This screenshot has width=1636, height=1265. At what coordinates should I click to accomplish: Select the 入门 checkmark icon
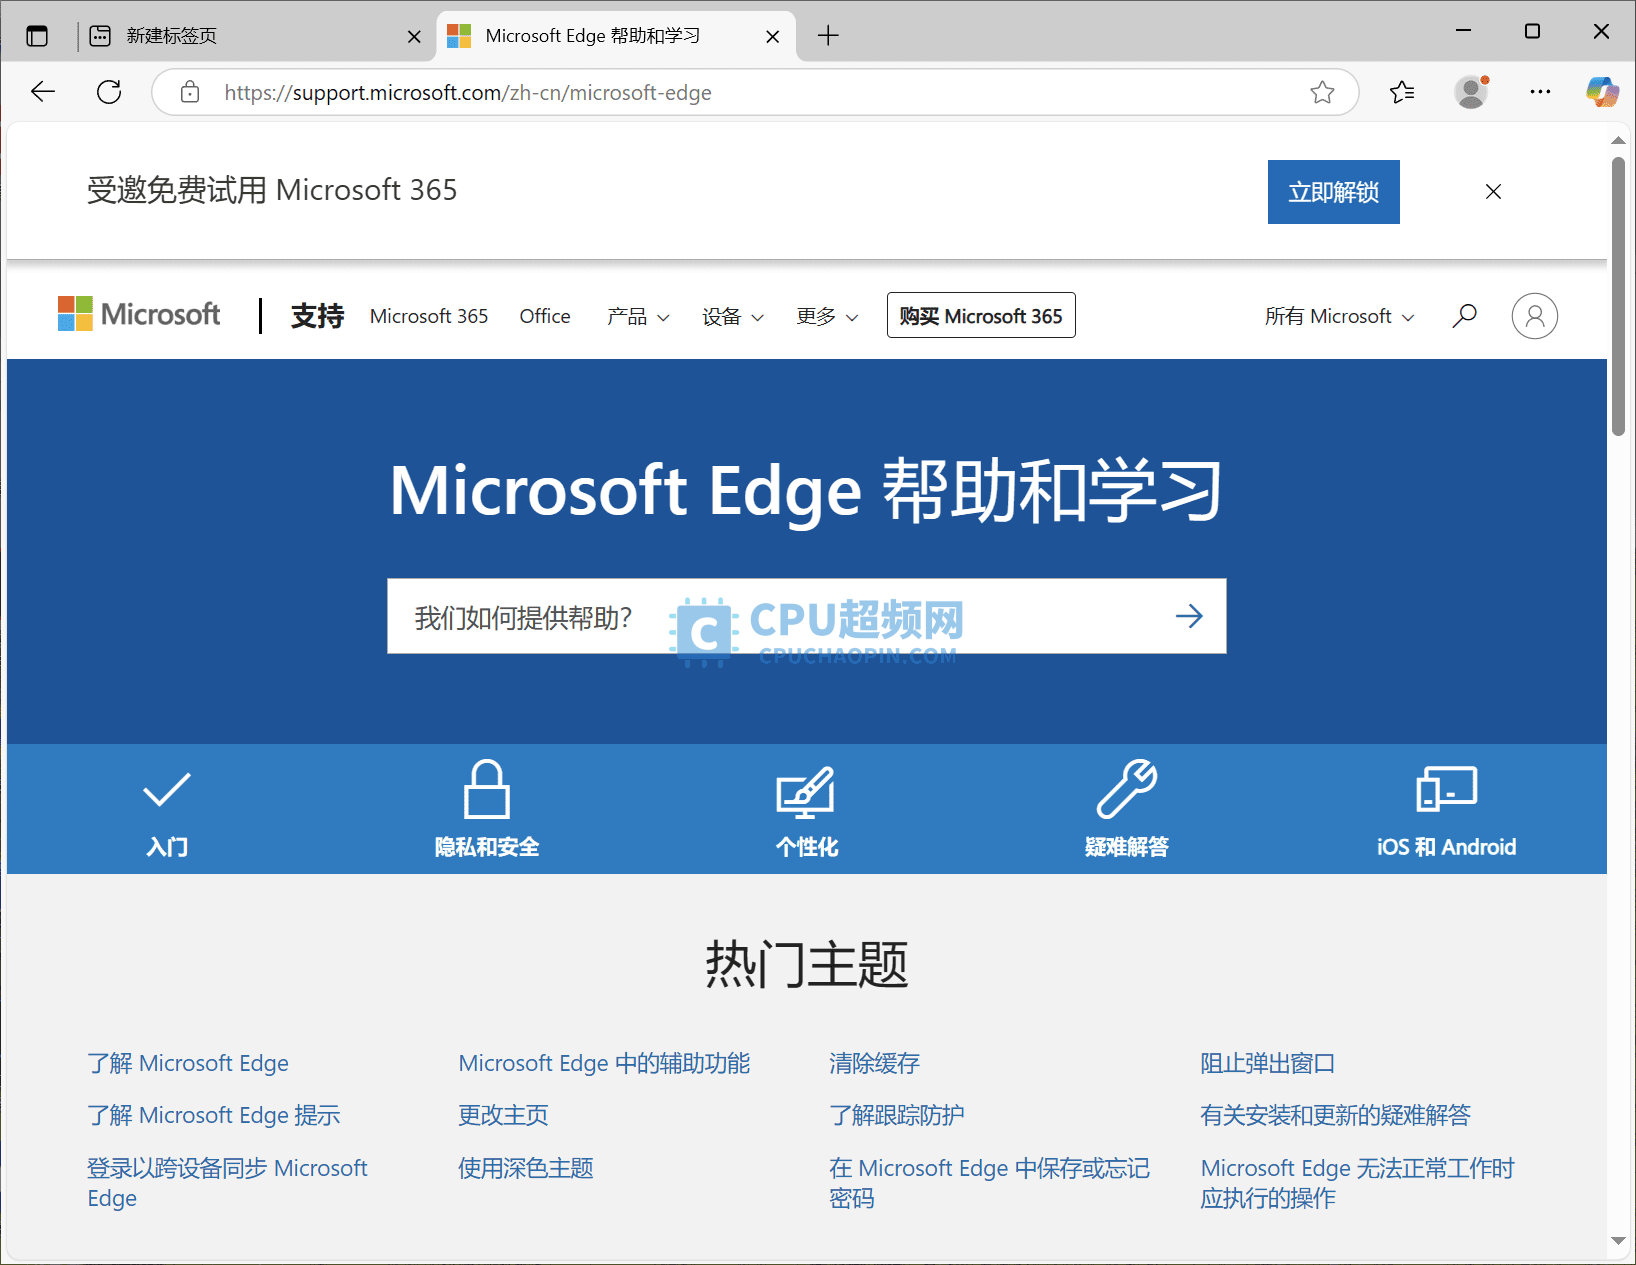click(x=166, y=790)
